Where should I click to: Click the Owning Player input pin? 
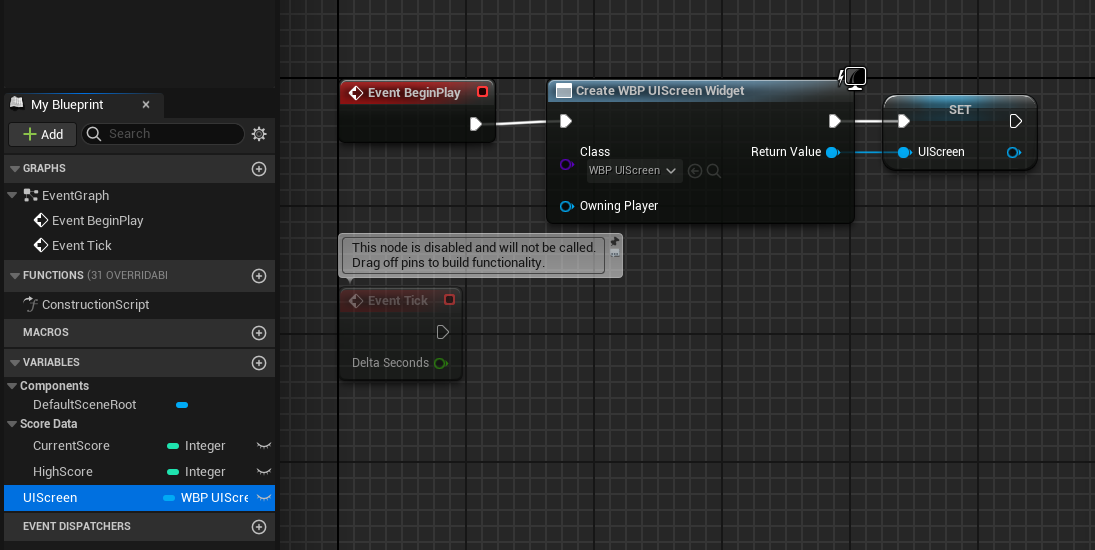pyautogui.click(x=567, y=206)
